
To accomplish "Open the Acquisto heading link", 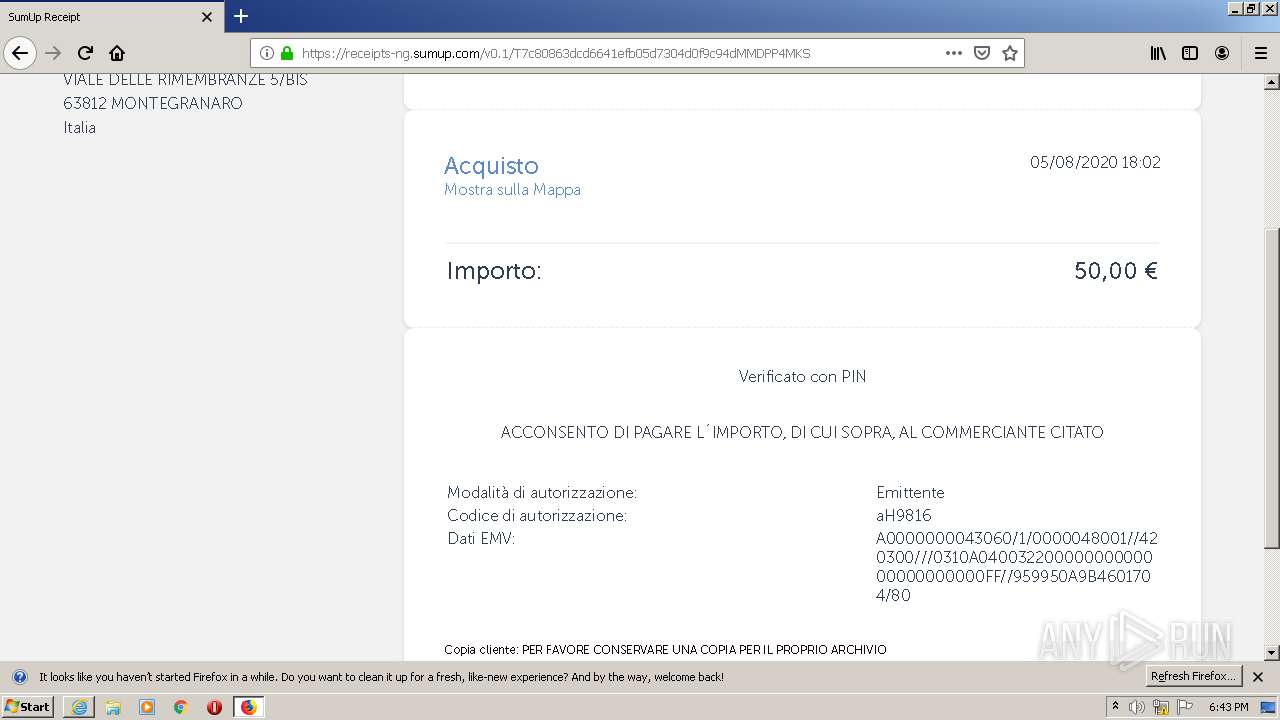I will pyautogui.click(x=491, y=166).
